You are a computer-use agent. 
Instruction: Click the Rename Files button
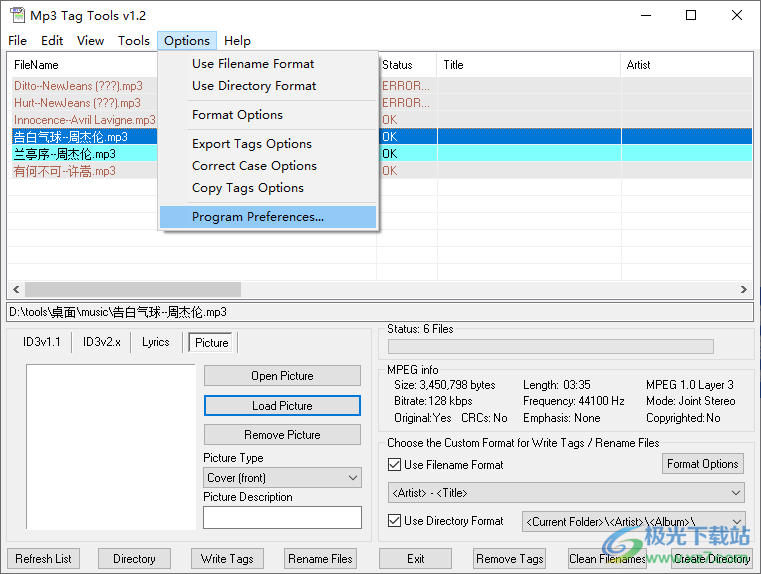point(320,559)
